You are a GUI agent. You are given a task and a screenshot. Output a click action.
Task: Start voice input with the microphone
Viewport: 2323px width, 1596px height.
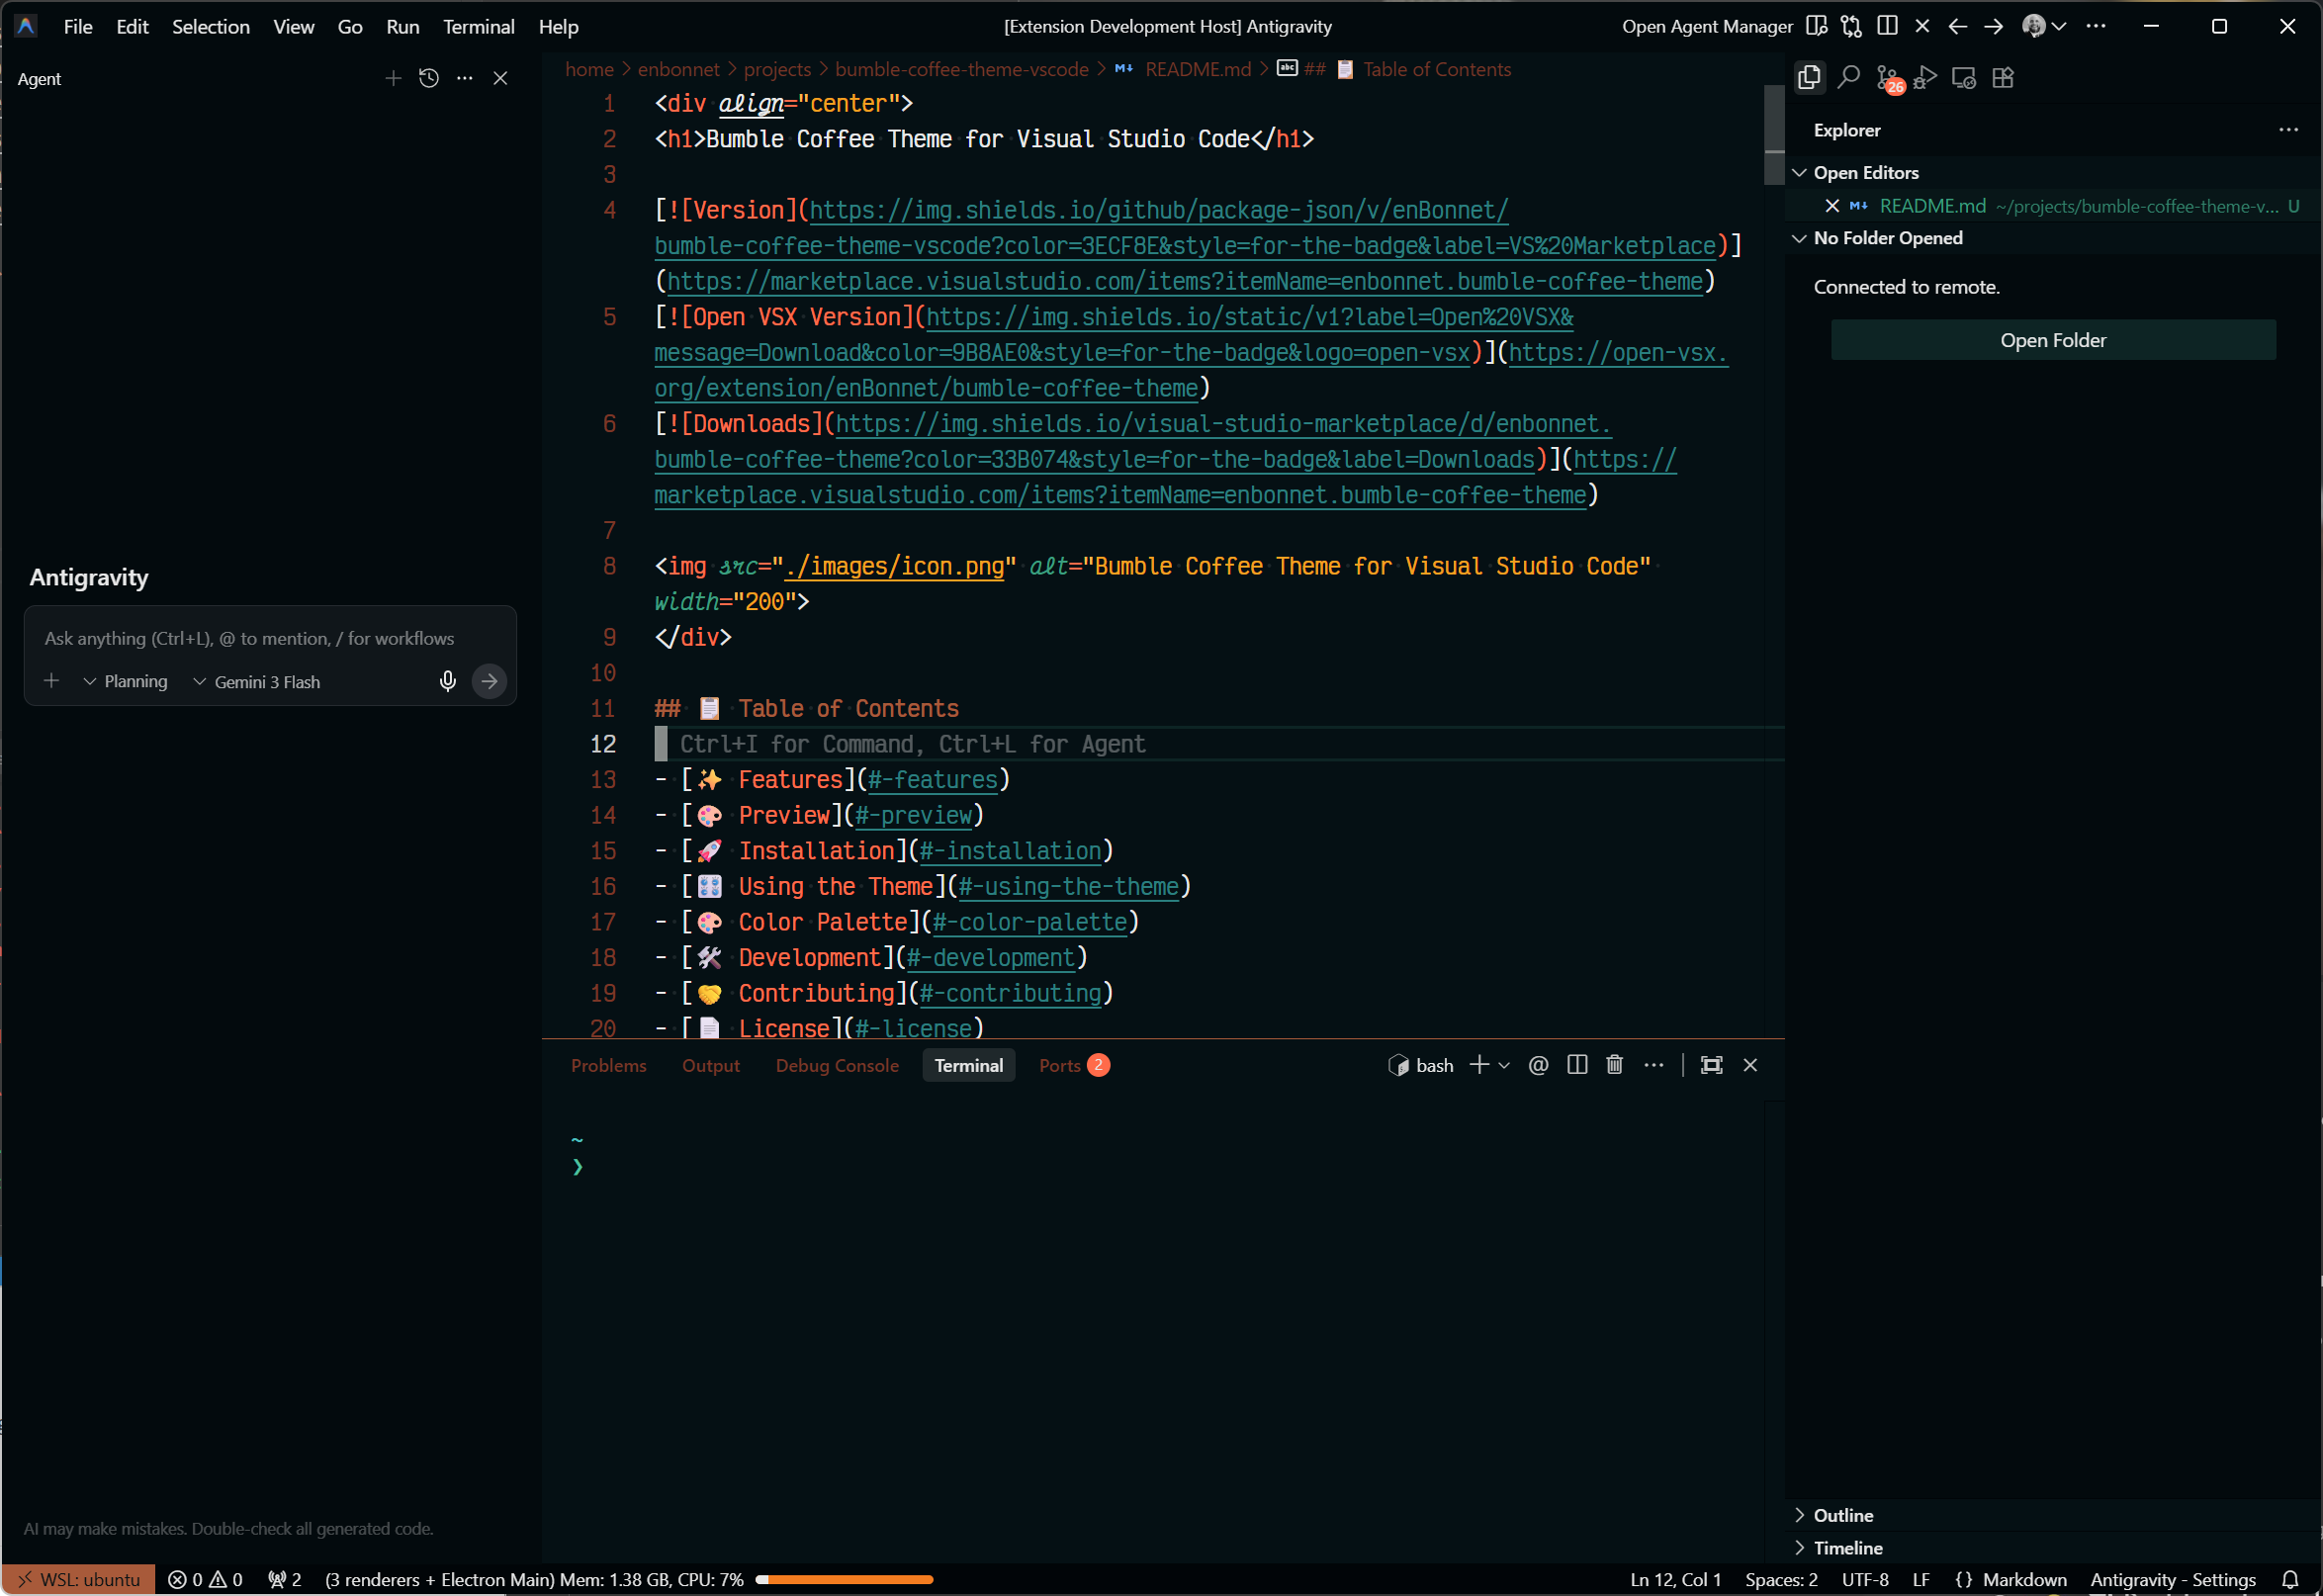[448, 681]
